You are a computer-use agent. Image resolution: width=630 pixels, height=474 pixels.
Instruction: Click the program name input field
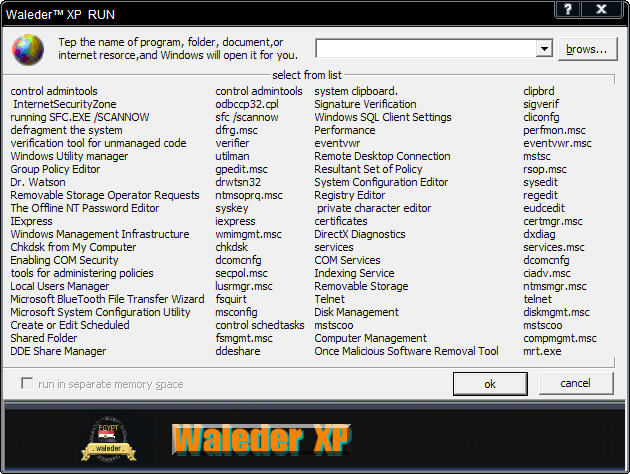coord(426,49)
